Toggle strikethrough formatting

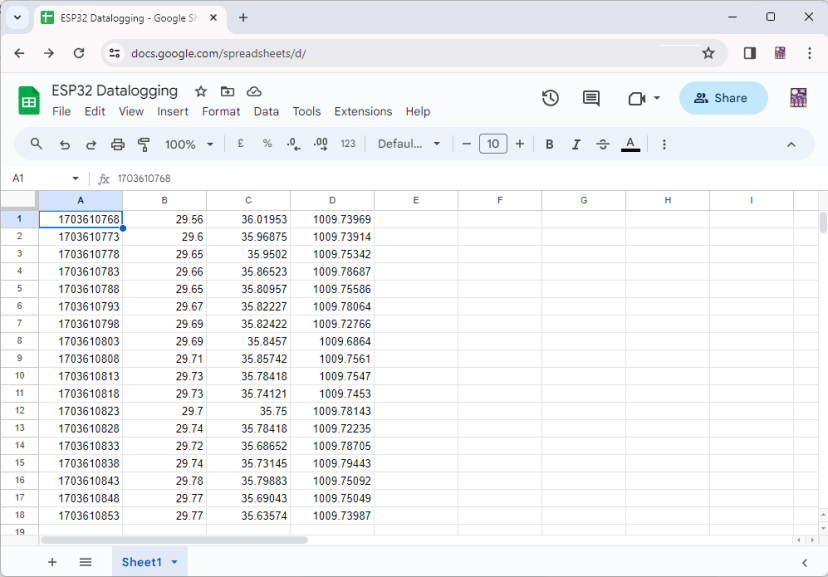click(x=603, y=144)
